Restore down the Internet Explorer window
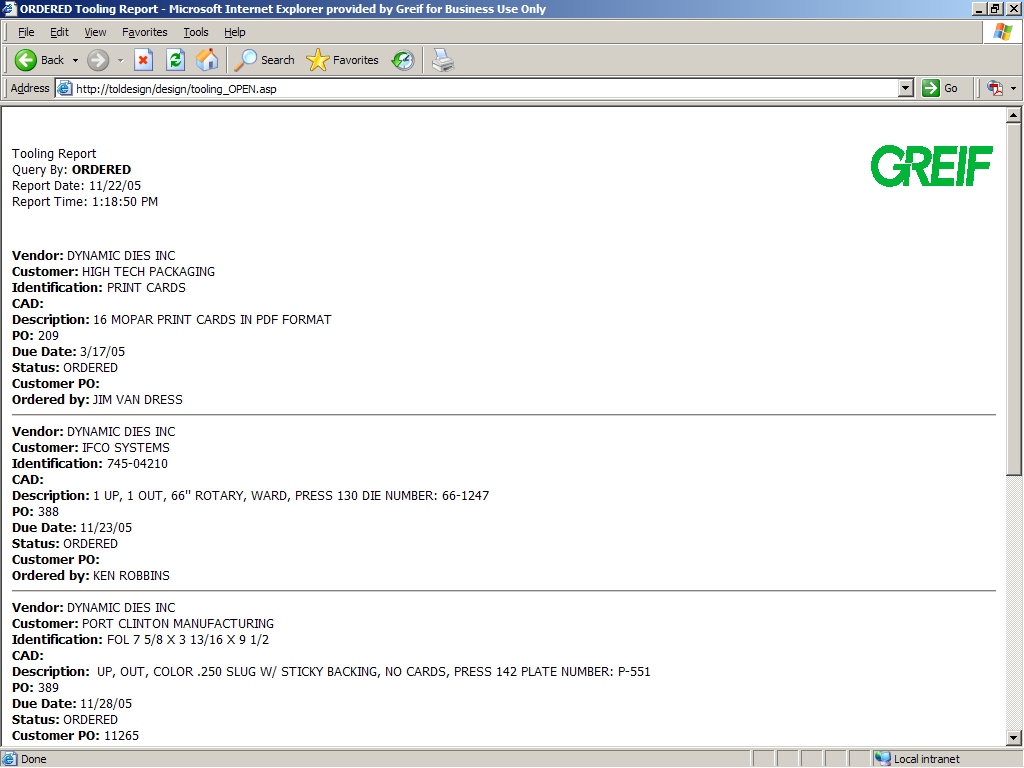This screenshot has height=768, width=1024. point(995,8)
